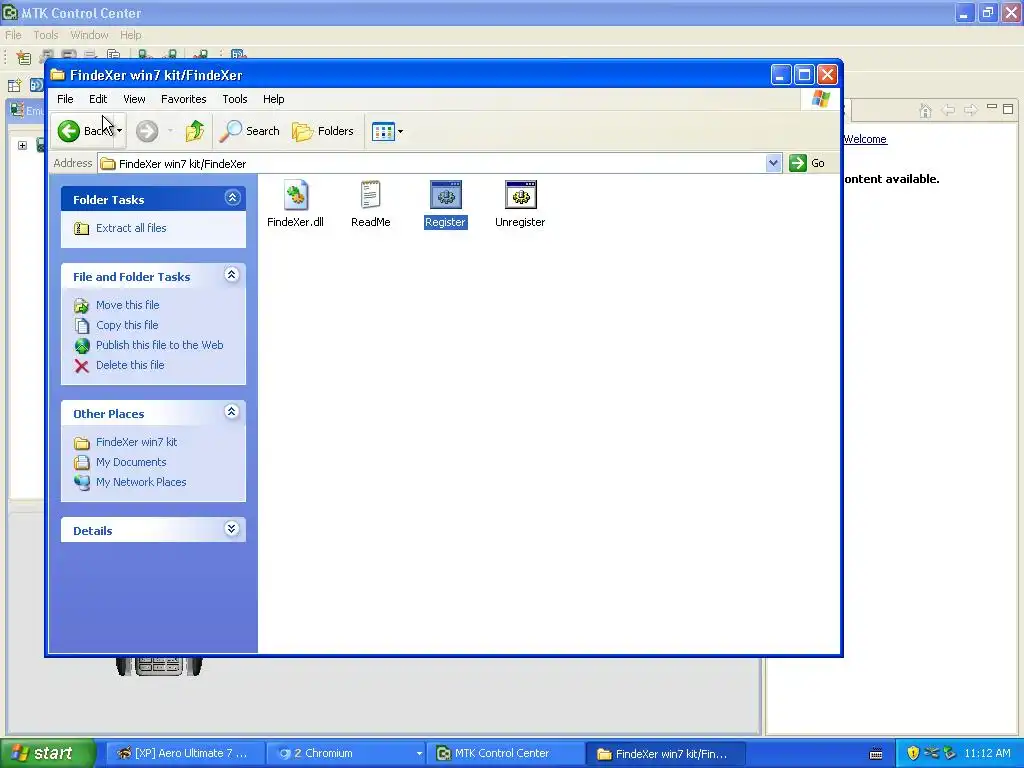
Task: Select the Register script icon
Action: pyautogui.click(x=445, y=195)
